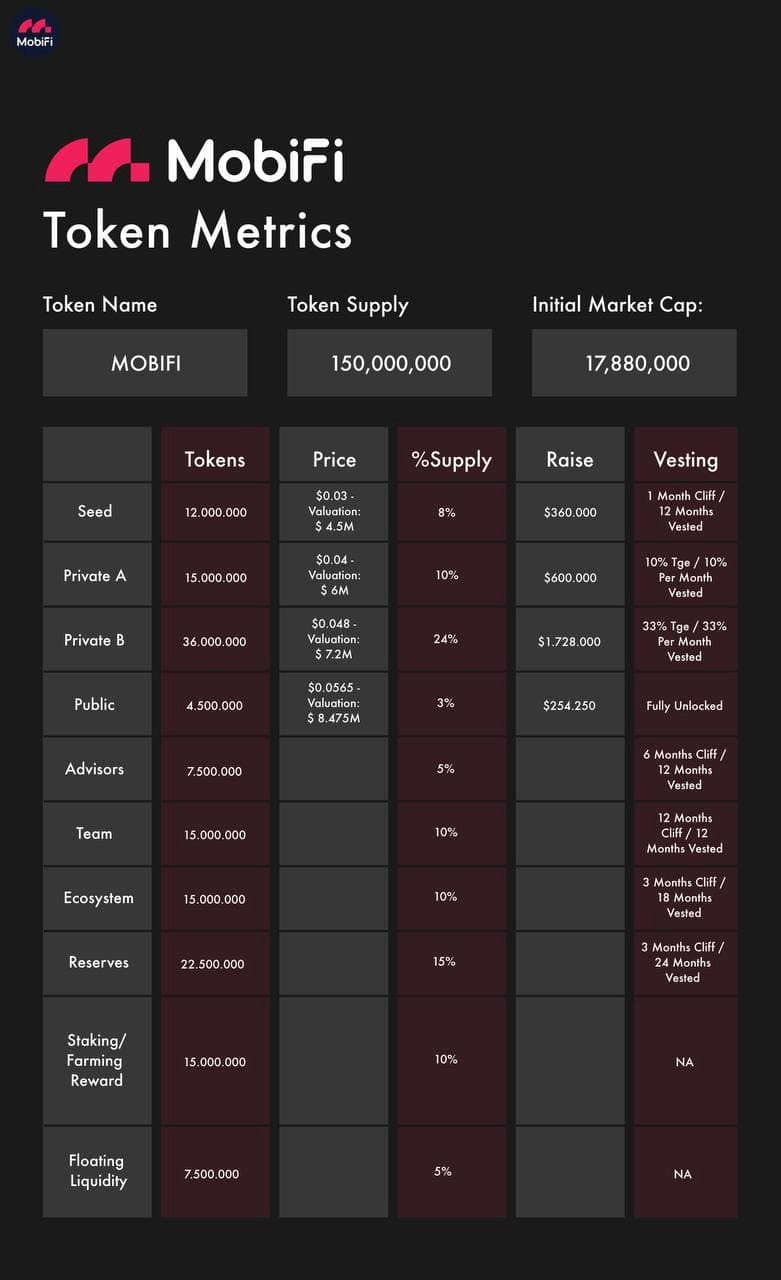The width and height of the screenshot is (781, 1280).
Task: Select the %Supply column header
Action: click(451, 460)
